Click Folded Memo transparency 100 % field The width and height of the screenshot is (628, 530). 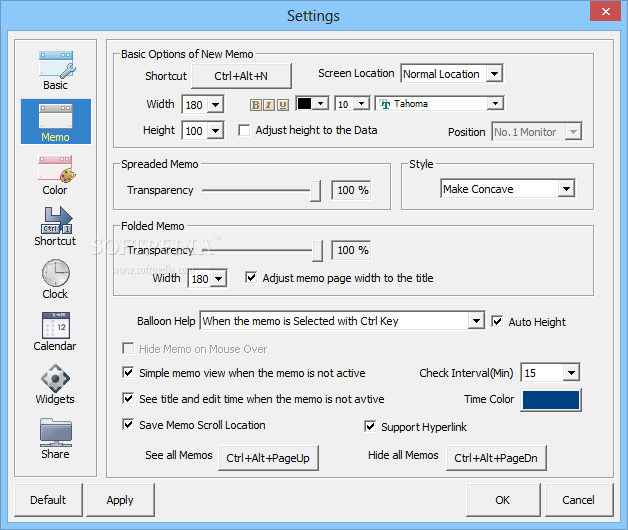click(x=352, y=250)
